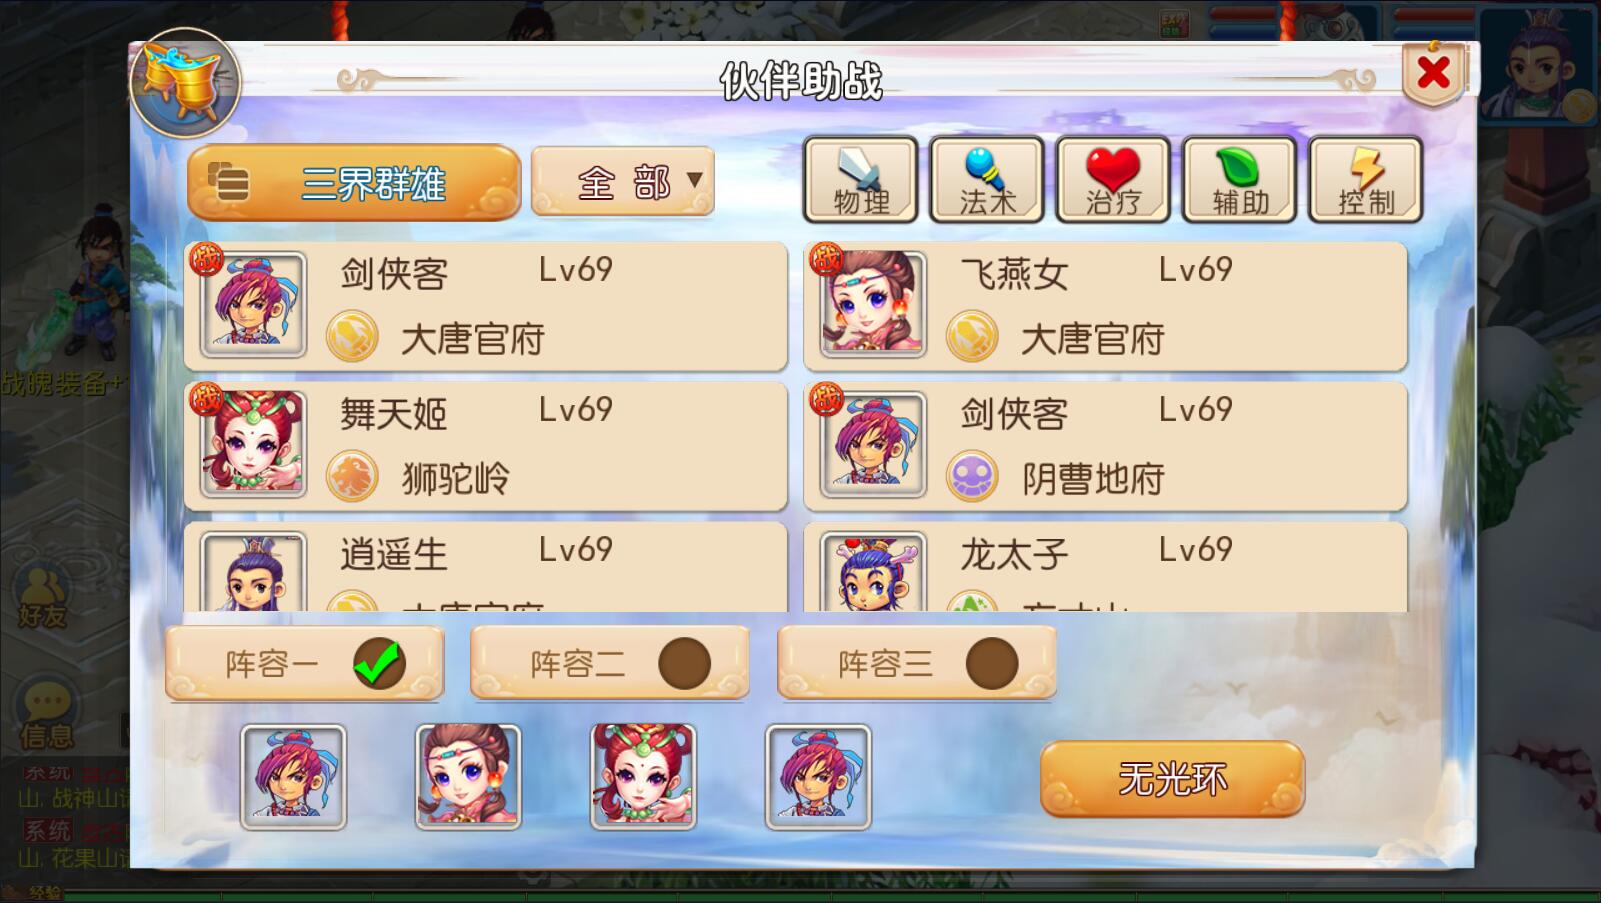
Task: Filter partners by 治疗 heart icon
Action: point(1113,180)
